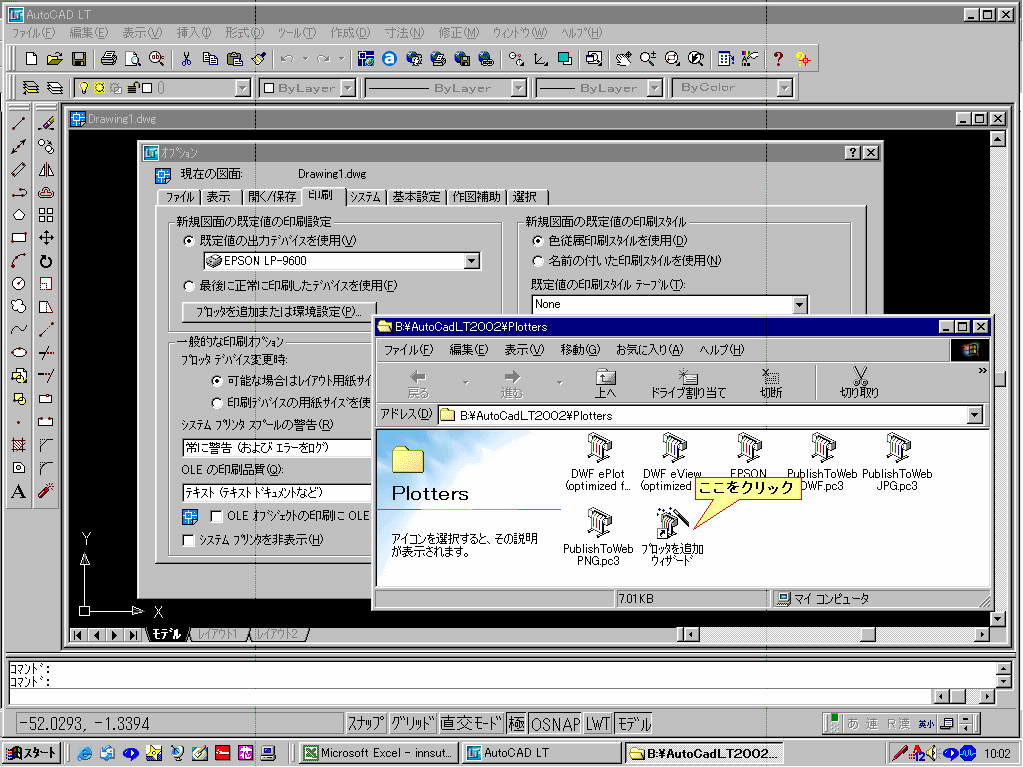Open the ByLayer color dropdown

(348, 88)
